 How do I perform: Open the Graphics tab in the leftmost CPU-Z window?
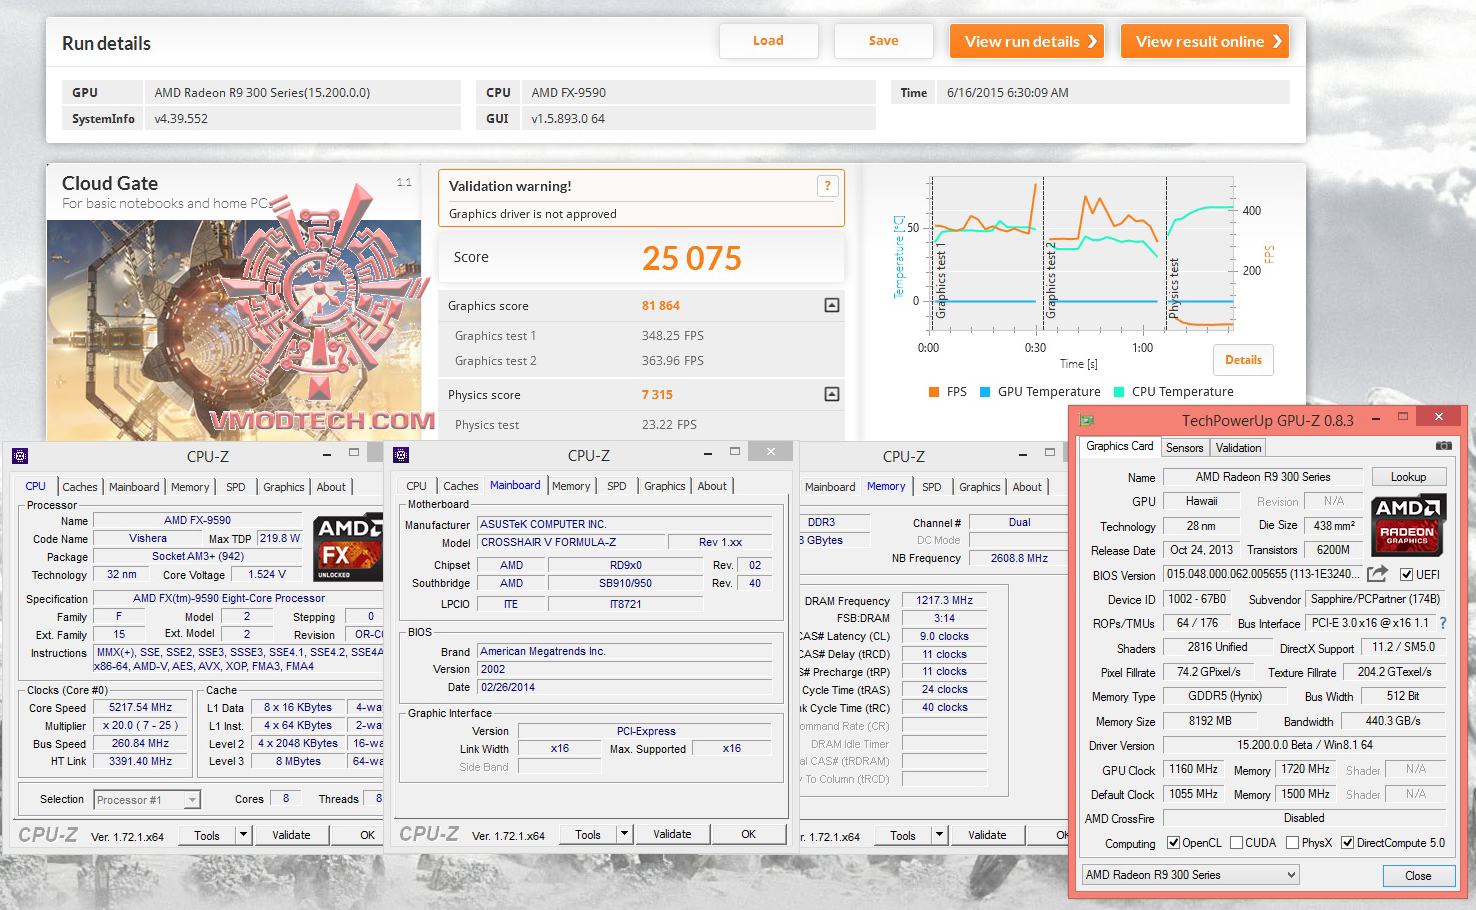tap(284, 487)
